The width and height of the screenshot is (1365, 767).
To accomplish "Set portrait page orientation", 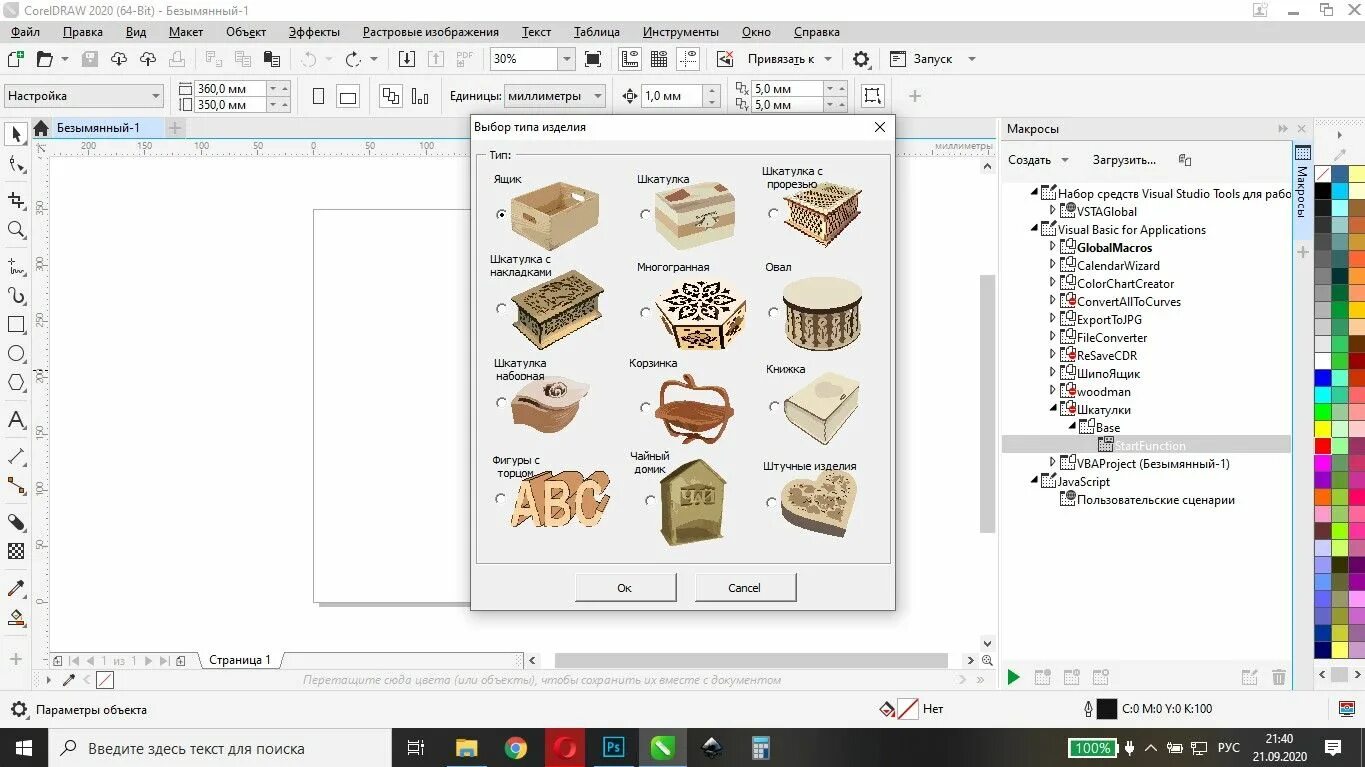I will (318, 96).
